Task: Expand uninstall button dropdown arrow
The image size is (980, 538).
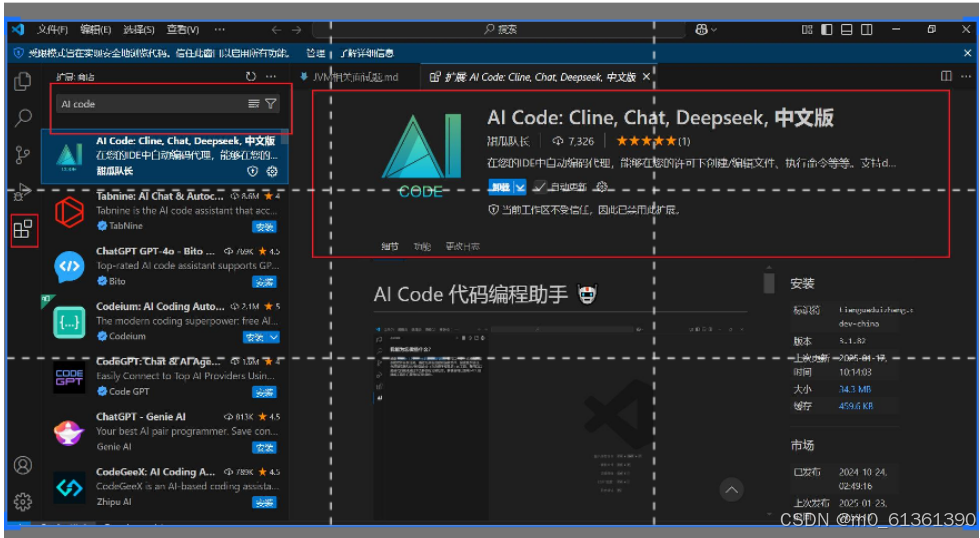Action: tap(520, 186)
